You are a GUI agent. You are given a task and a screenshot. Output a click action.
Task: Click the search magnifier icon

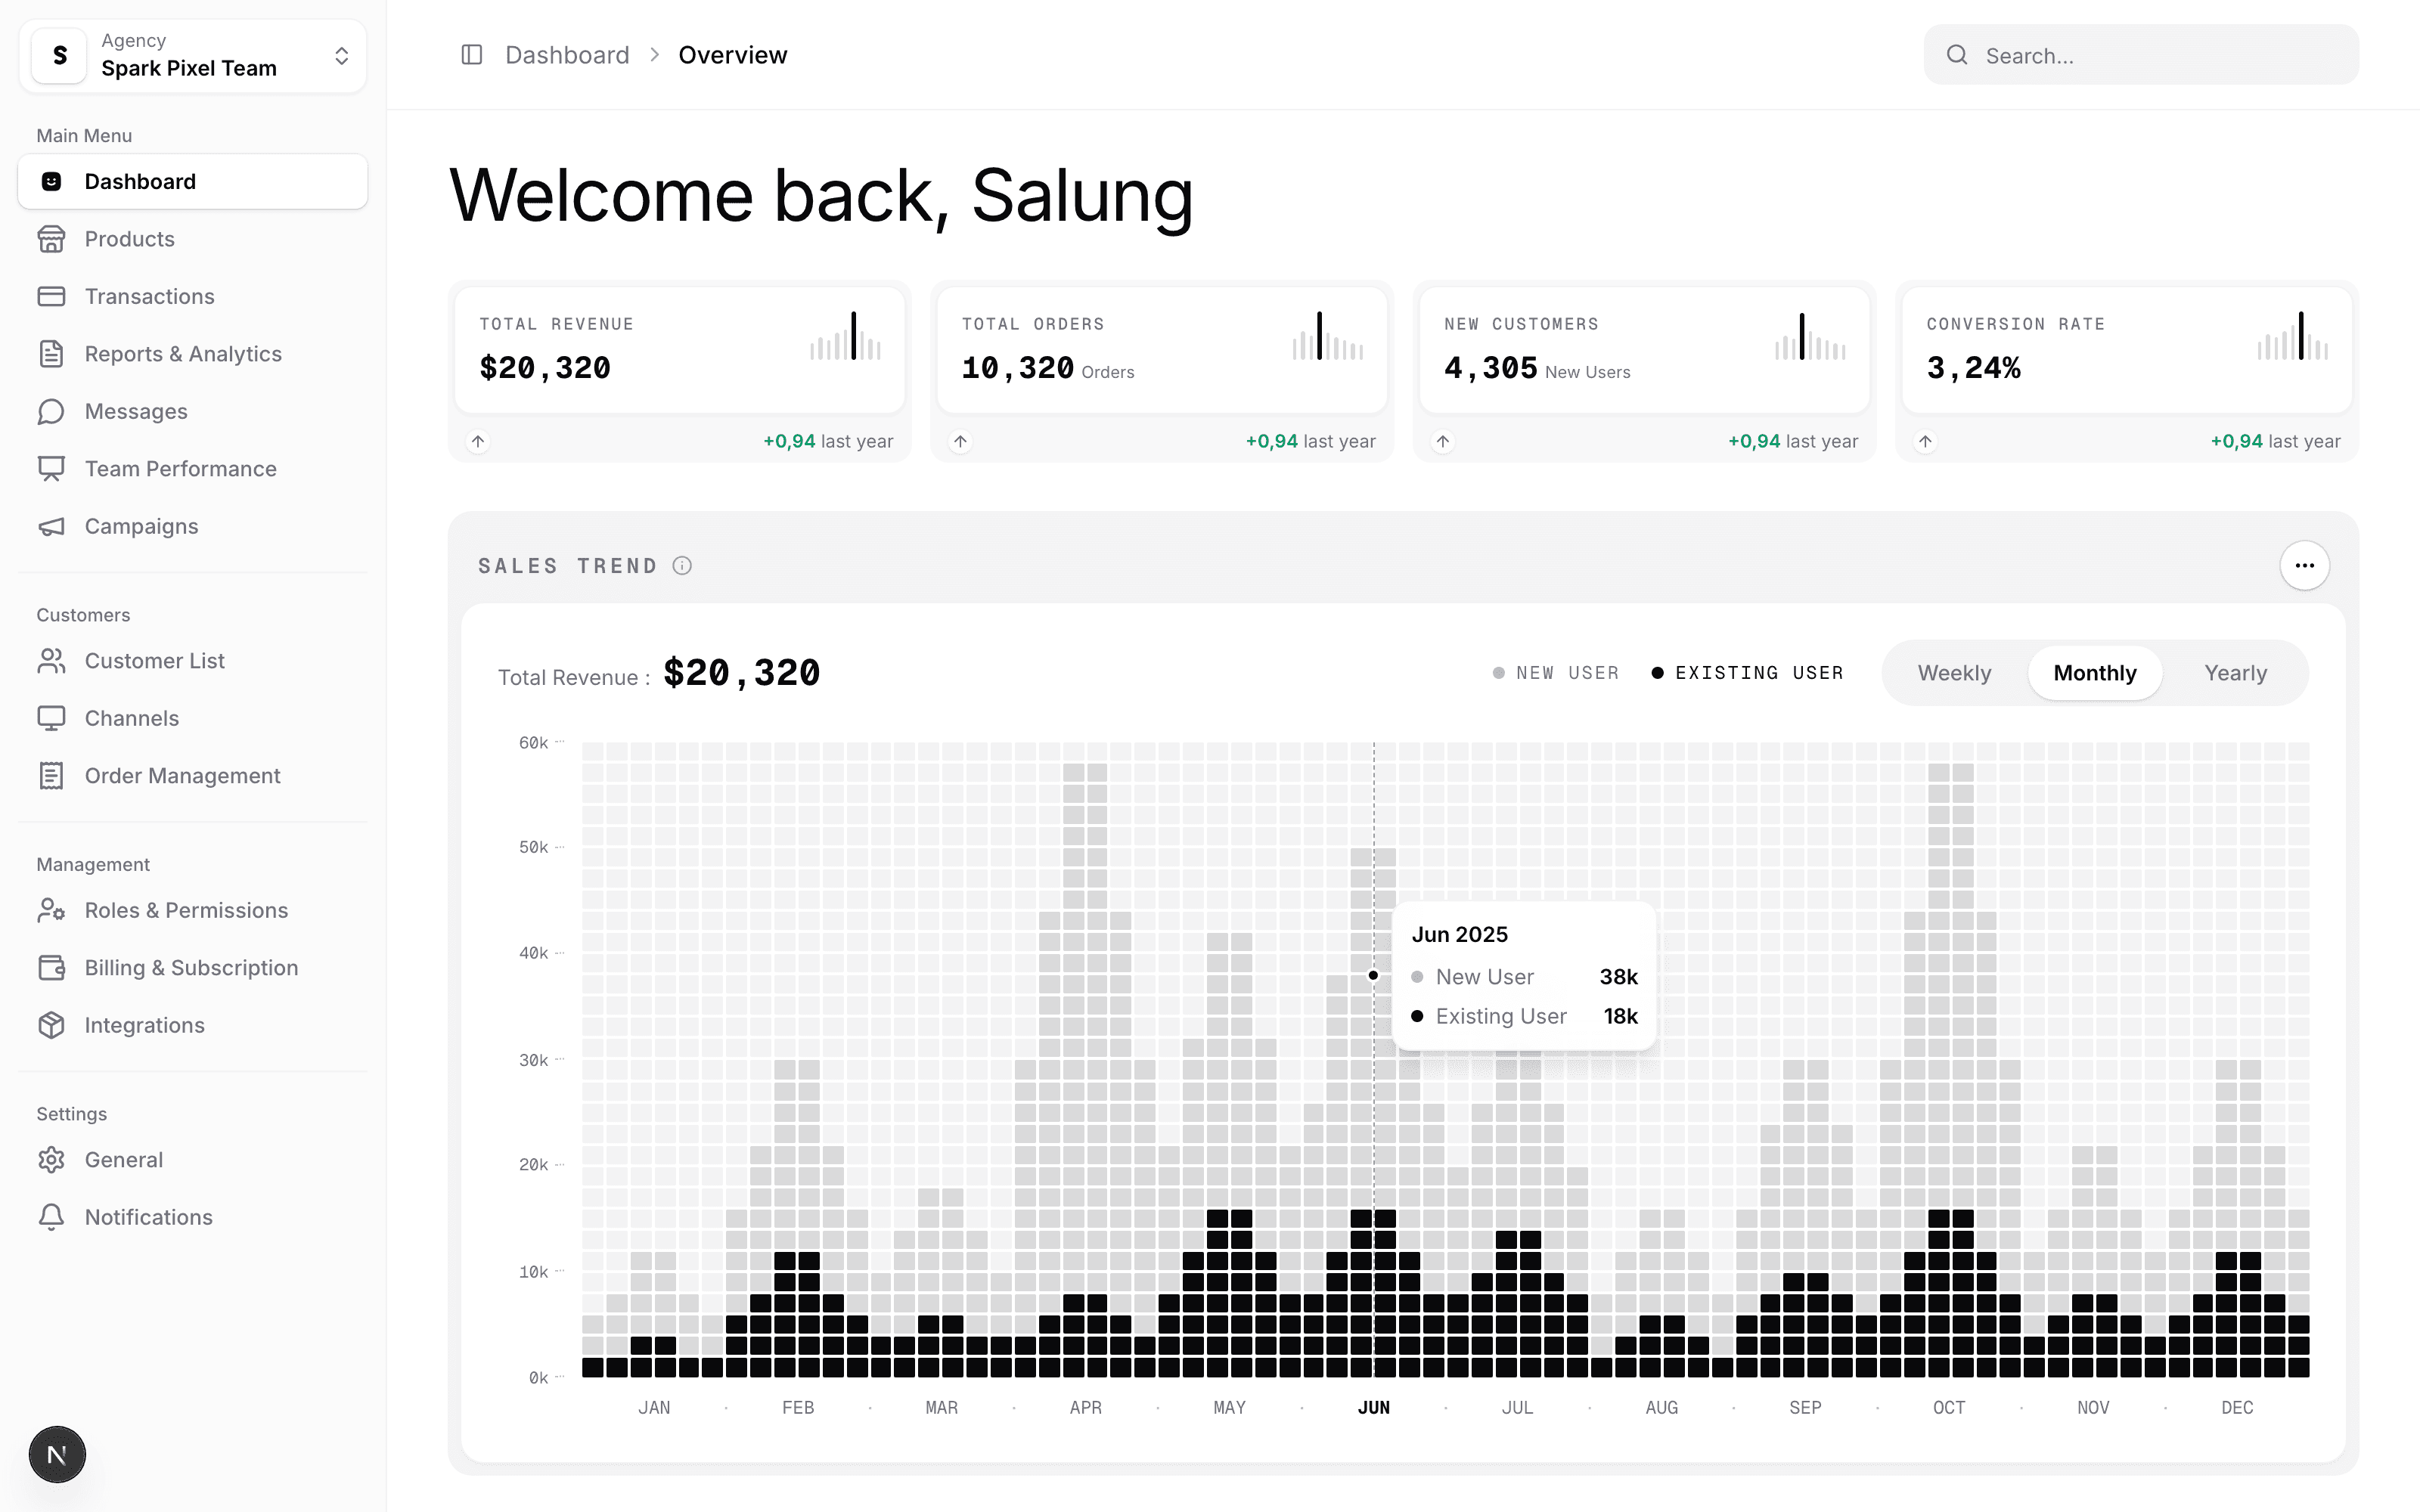(1957, 55)
